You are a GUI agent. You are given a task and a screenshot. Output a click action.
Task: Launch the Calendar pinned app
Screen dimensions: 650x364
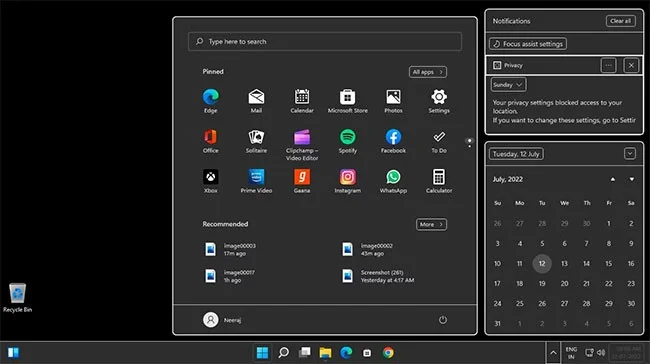point(302,101)
